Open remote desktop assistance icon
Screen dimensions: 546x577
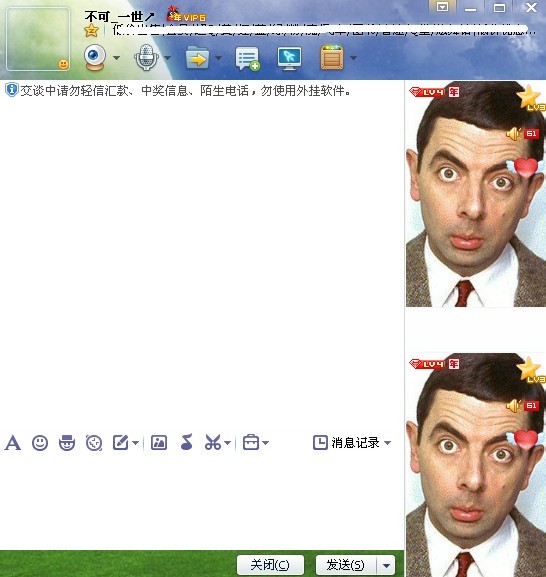point(290,58)
